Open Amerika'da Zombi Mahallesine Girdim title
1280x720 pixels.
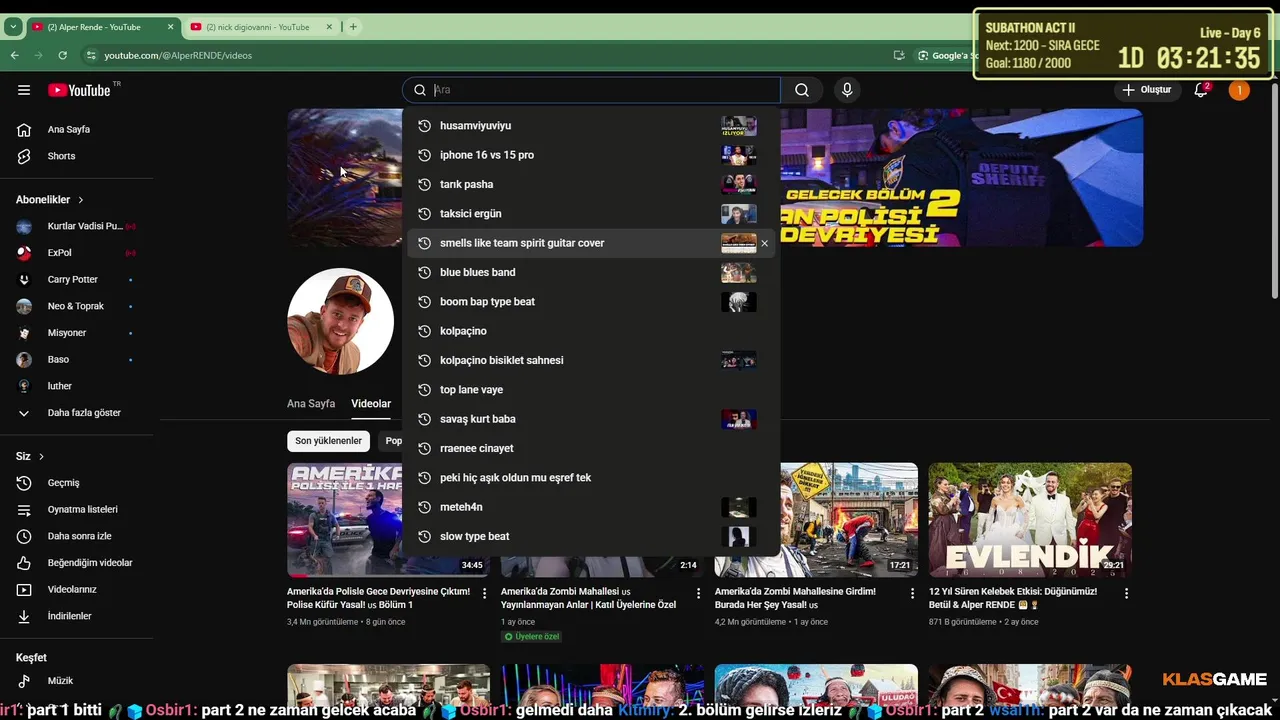(795, 598)
